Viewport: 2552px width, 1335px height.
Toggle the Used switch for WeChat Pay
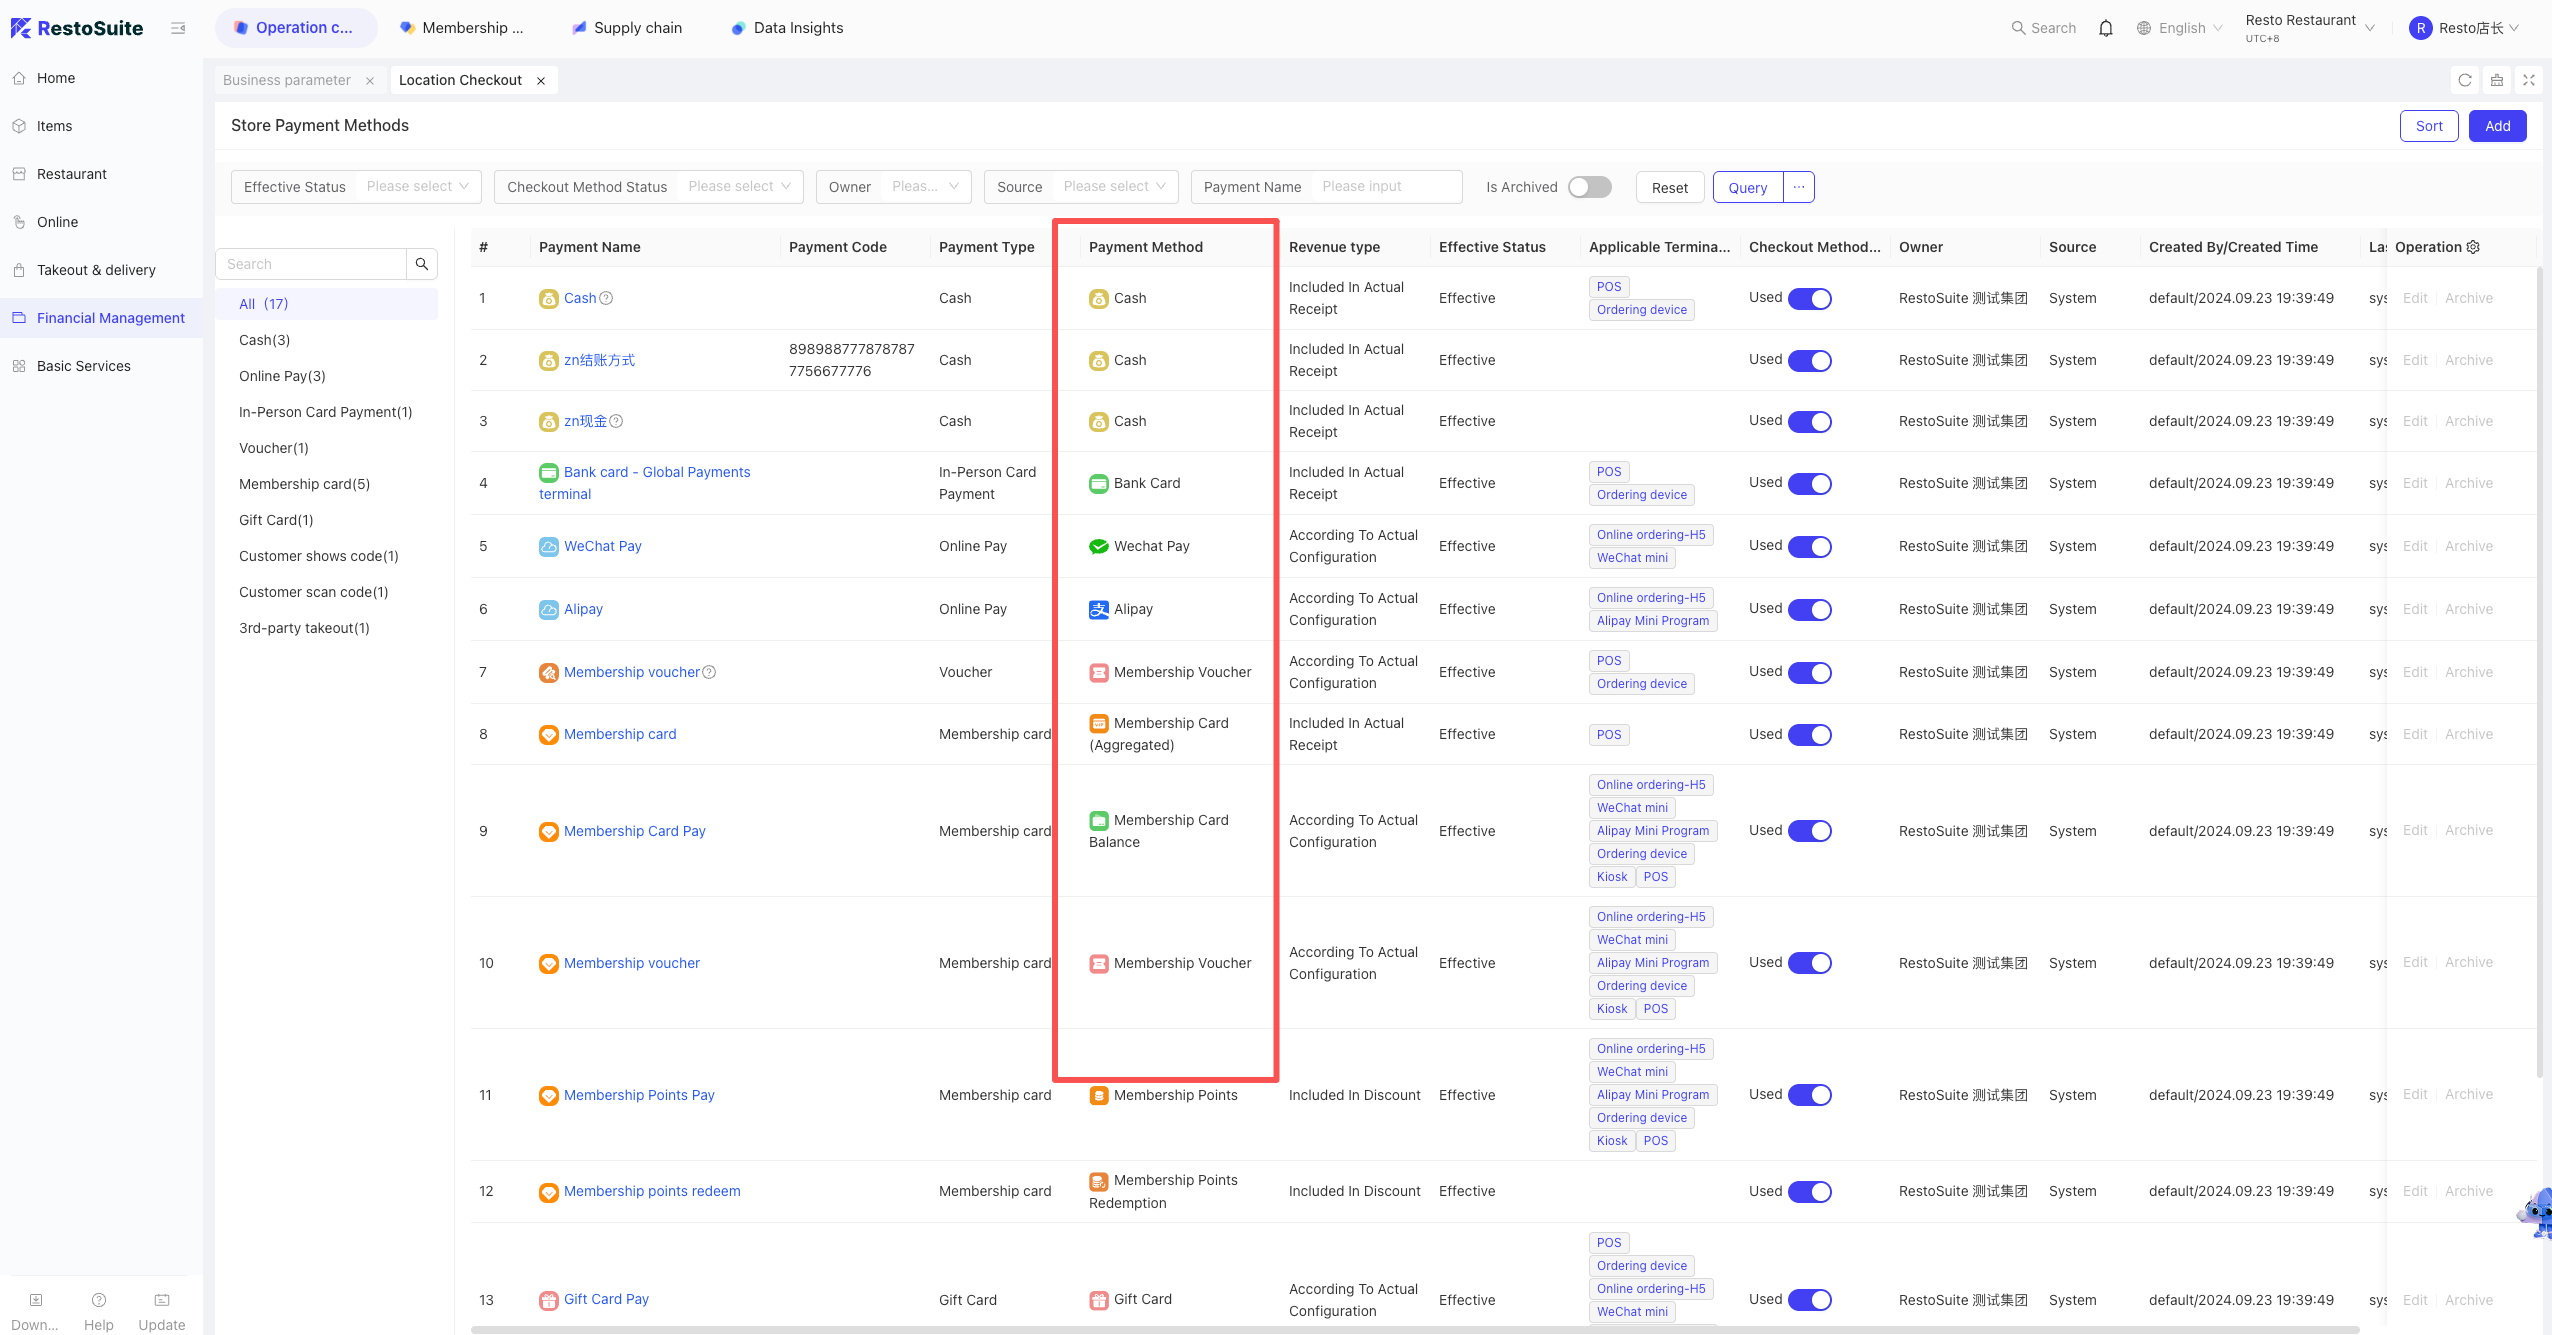tap(1810, 546)
